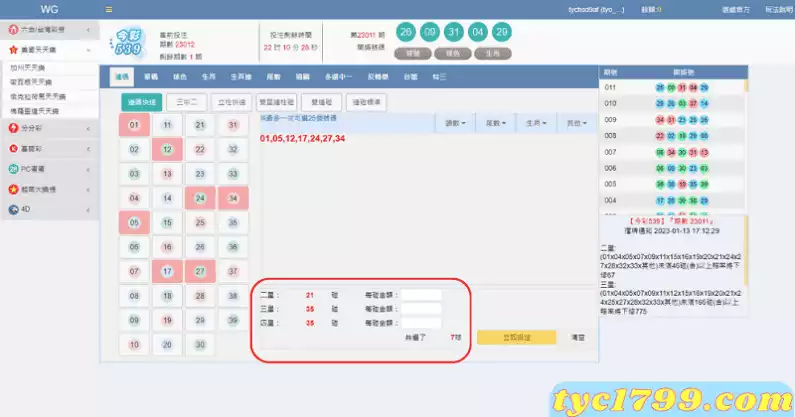Toggle number 24 off

click(200, 198)
